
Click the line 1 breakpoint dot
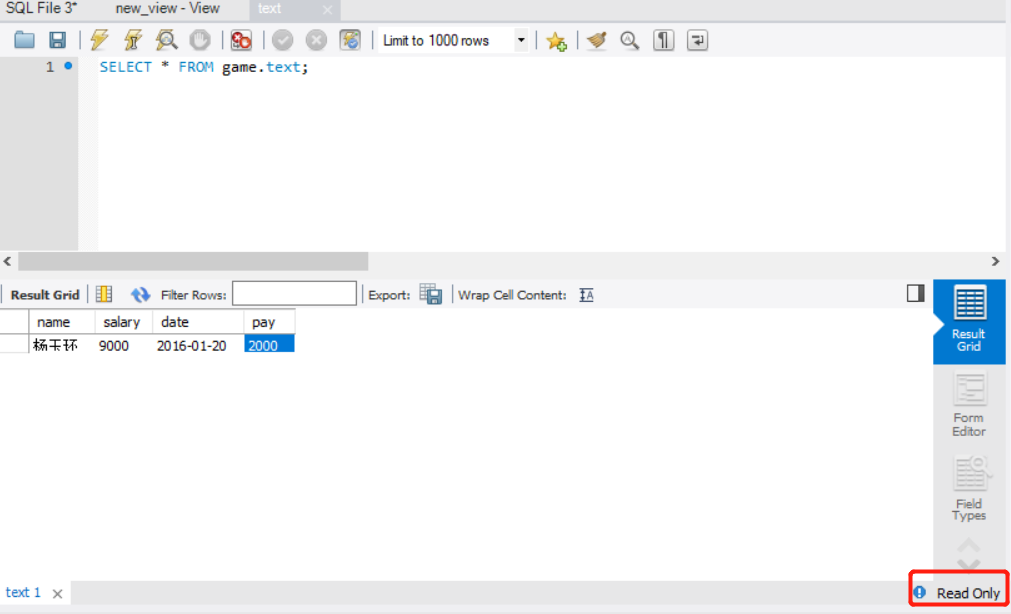click(68, 66)
